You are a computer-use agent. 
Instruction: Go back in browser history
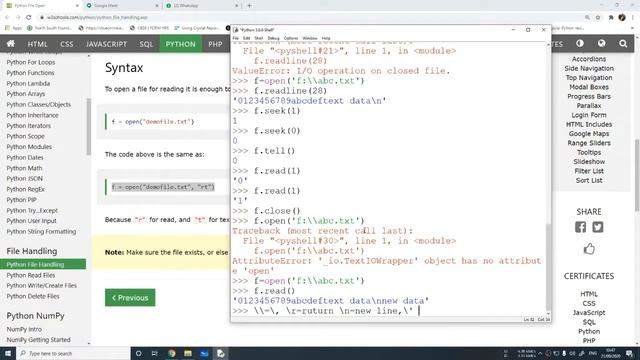click(x=7, y=17)
